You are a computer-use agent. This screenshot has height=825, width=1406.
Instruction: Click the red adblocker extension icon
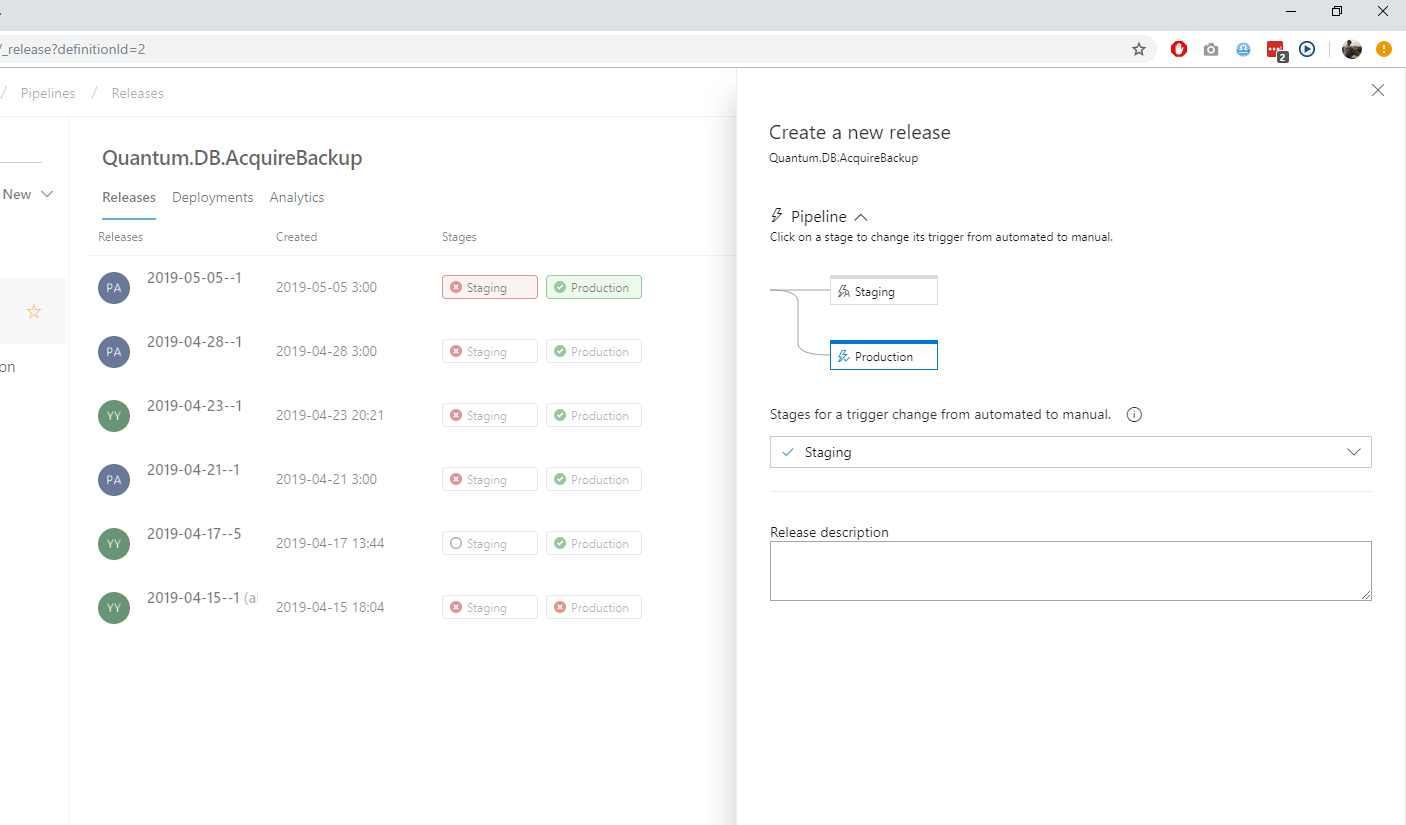tap(1179, 49)
